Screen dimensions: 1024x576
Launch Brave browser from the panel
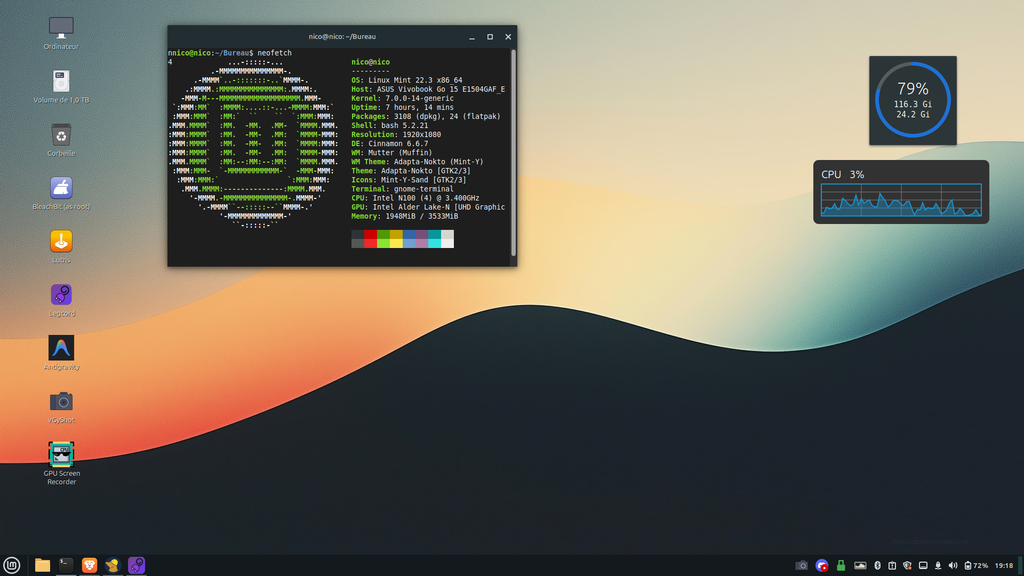(x=89, y=565)
